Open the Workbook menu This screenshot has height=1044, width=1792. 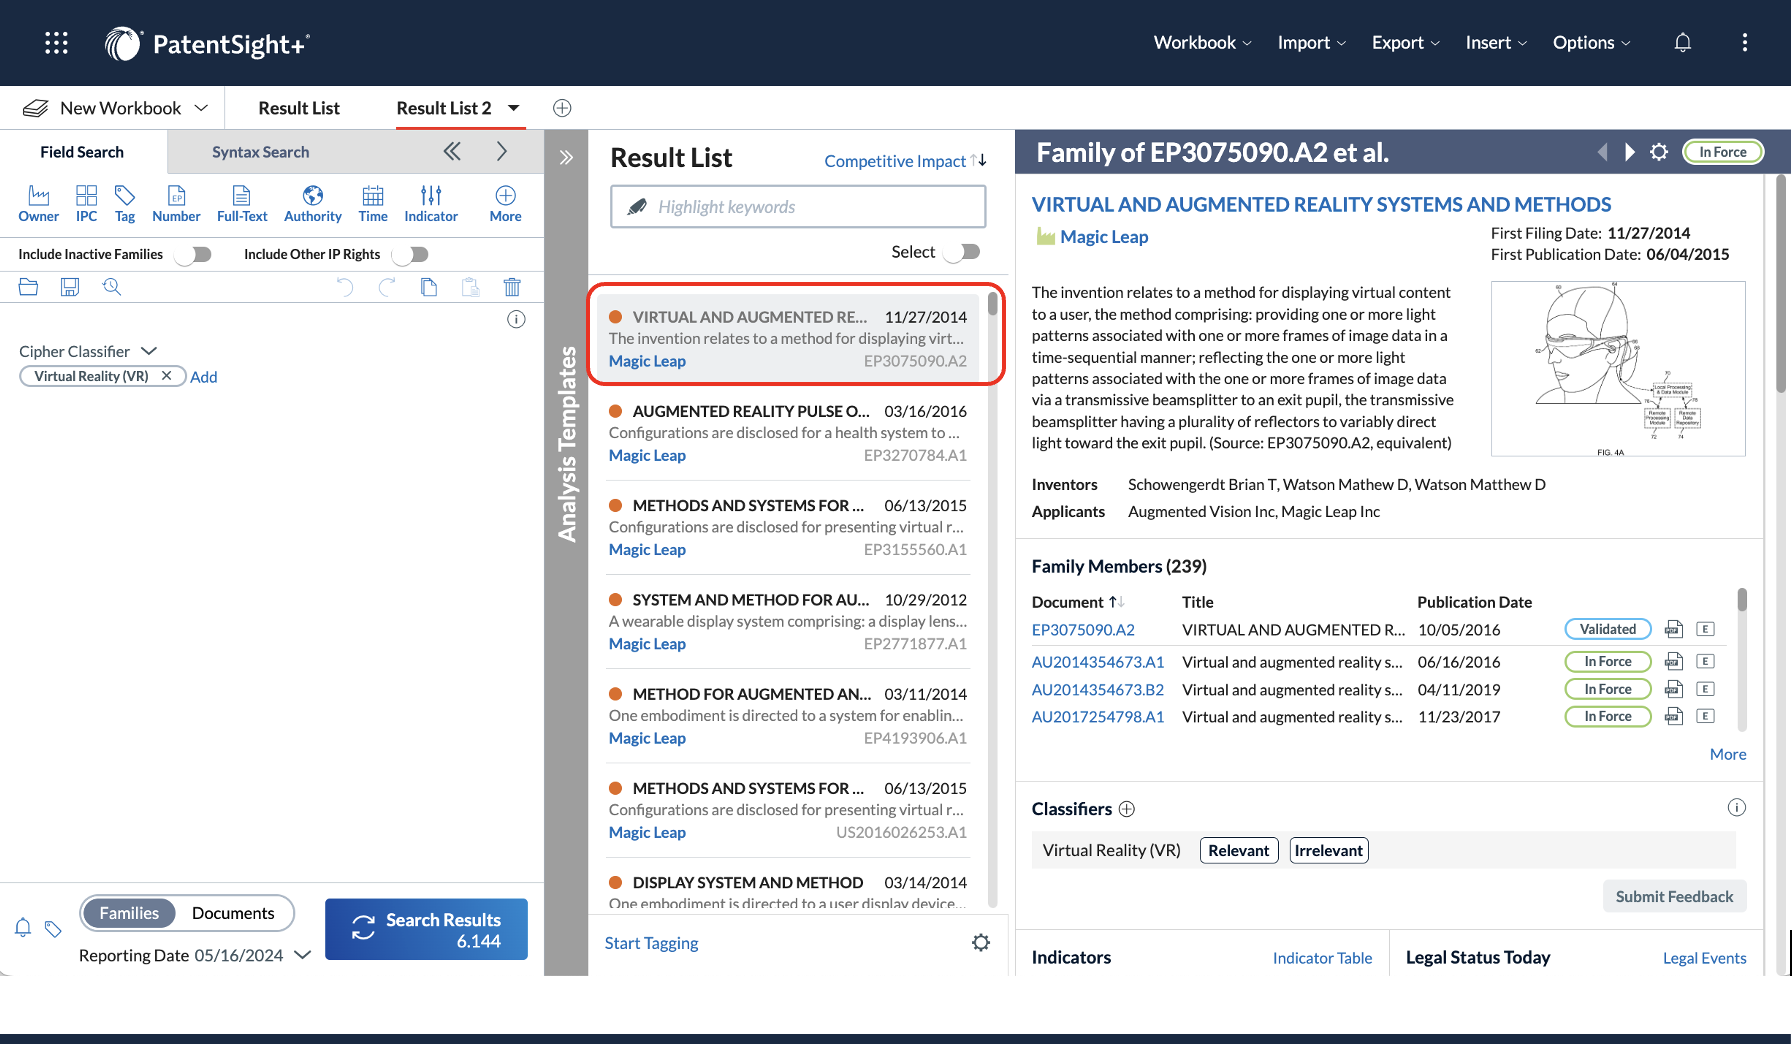pyautogui.click(x=1202, y=43)
